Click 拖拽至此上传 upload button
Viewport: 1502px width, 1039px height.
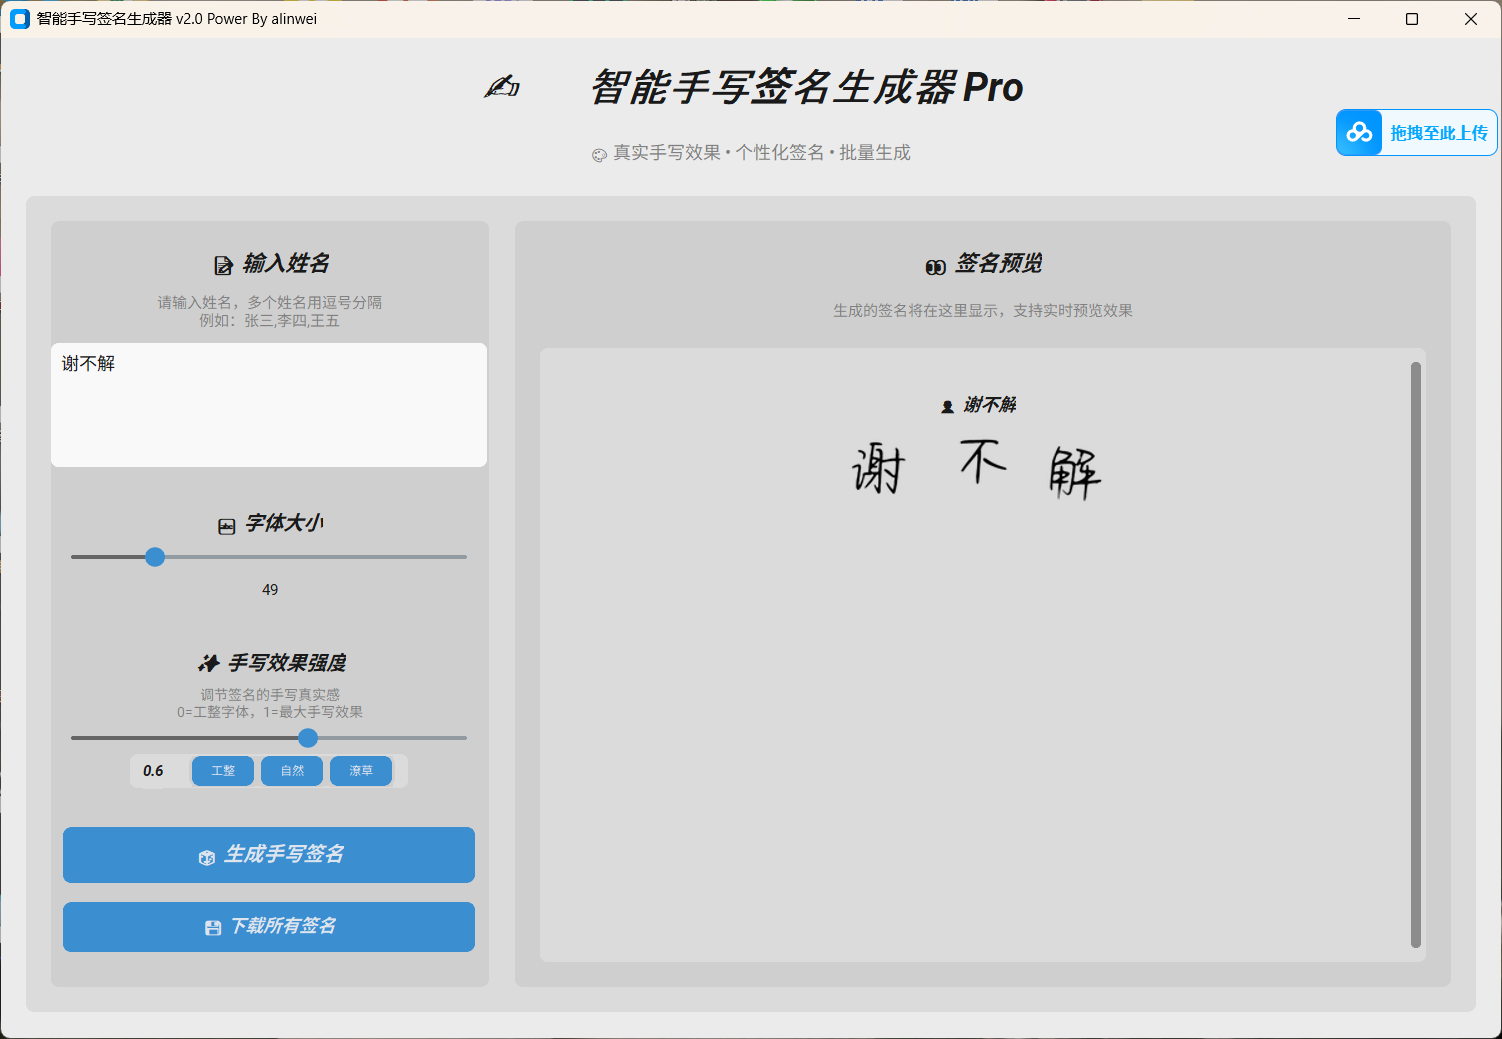1417,132
